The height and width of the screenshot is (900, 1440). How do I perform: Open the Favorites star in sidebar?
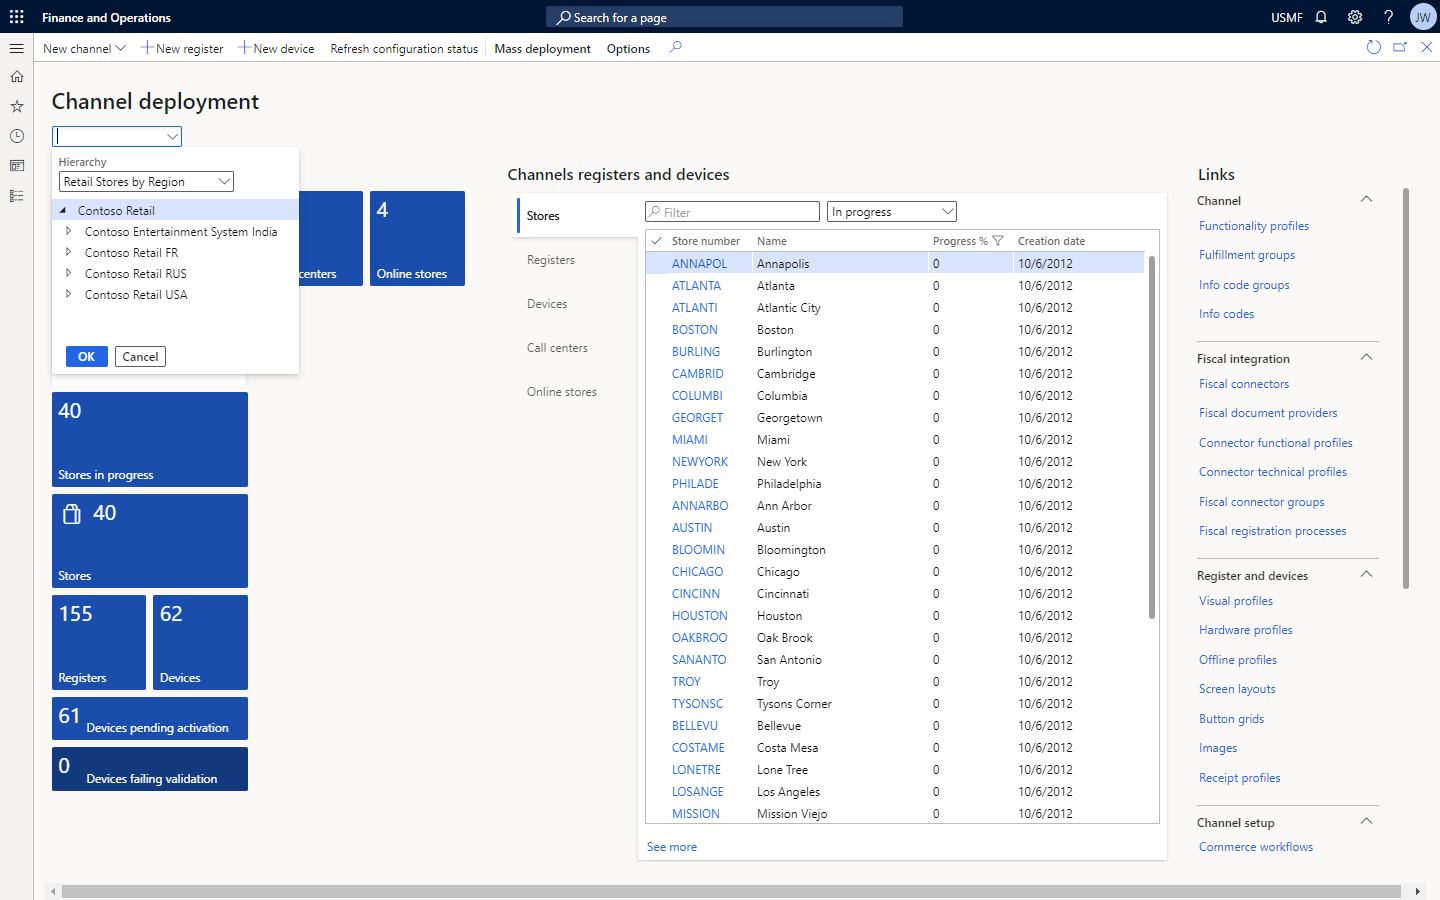coord(17,106)
